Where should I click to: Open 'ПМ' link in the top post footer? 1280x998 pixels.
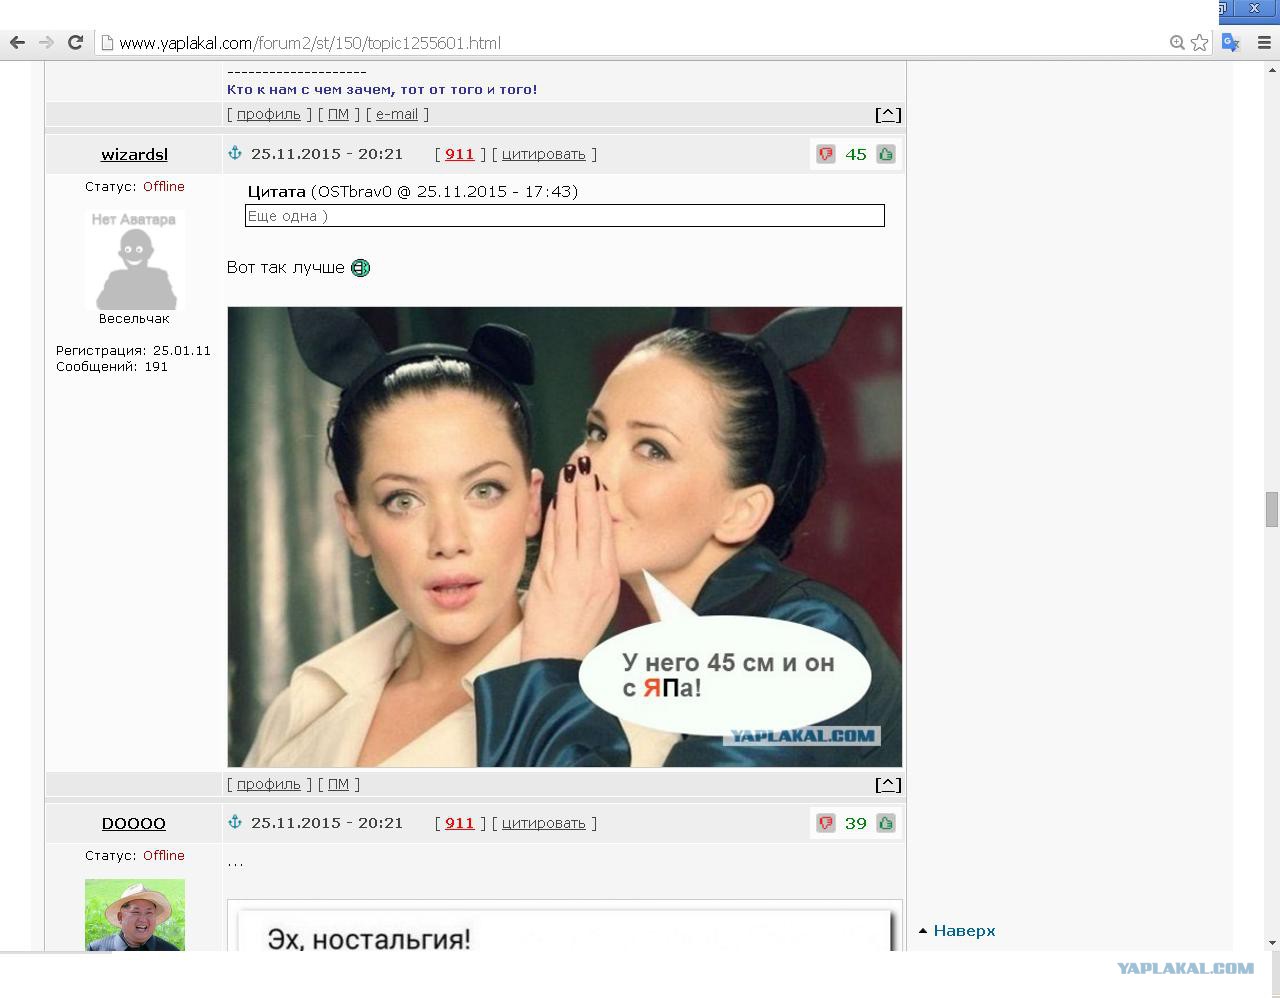pos(338,114)
